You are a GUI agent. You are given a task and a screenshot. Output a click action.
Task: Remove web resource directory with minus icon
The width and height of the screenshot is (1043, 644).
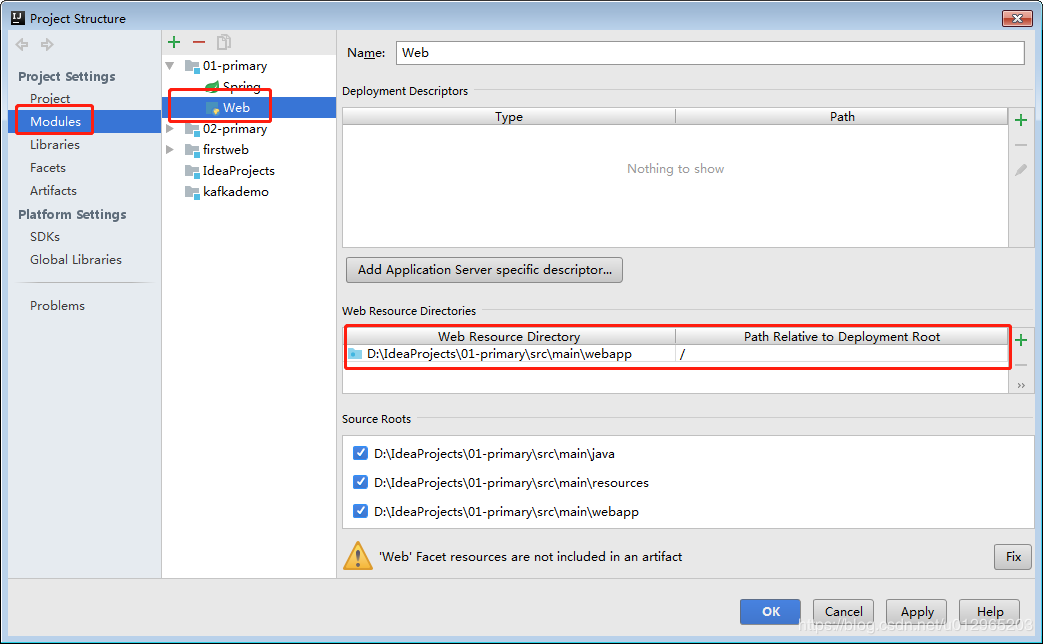click(x=1021, y=365)
